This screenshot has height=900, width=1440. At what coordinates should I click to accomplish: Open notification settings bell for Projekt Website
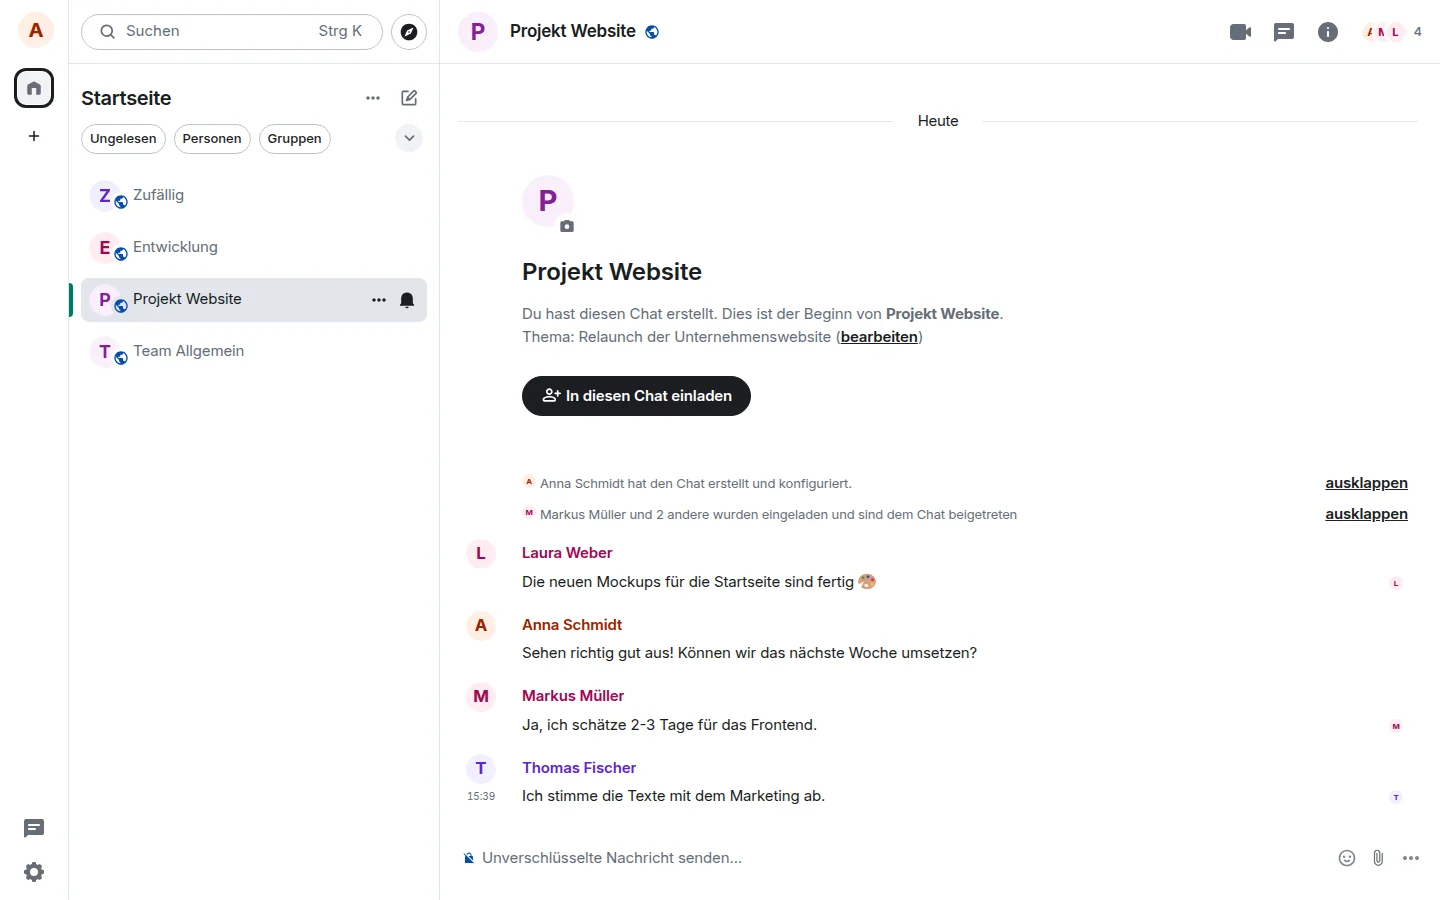tap(407, 300)
